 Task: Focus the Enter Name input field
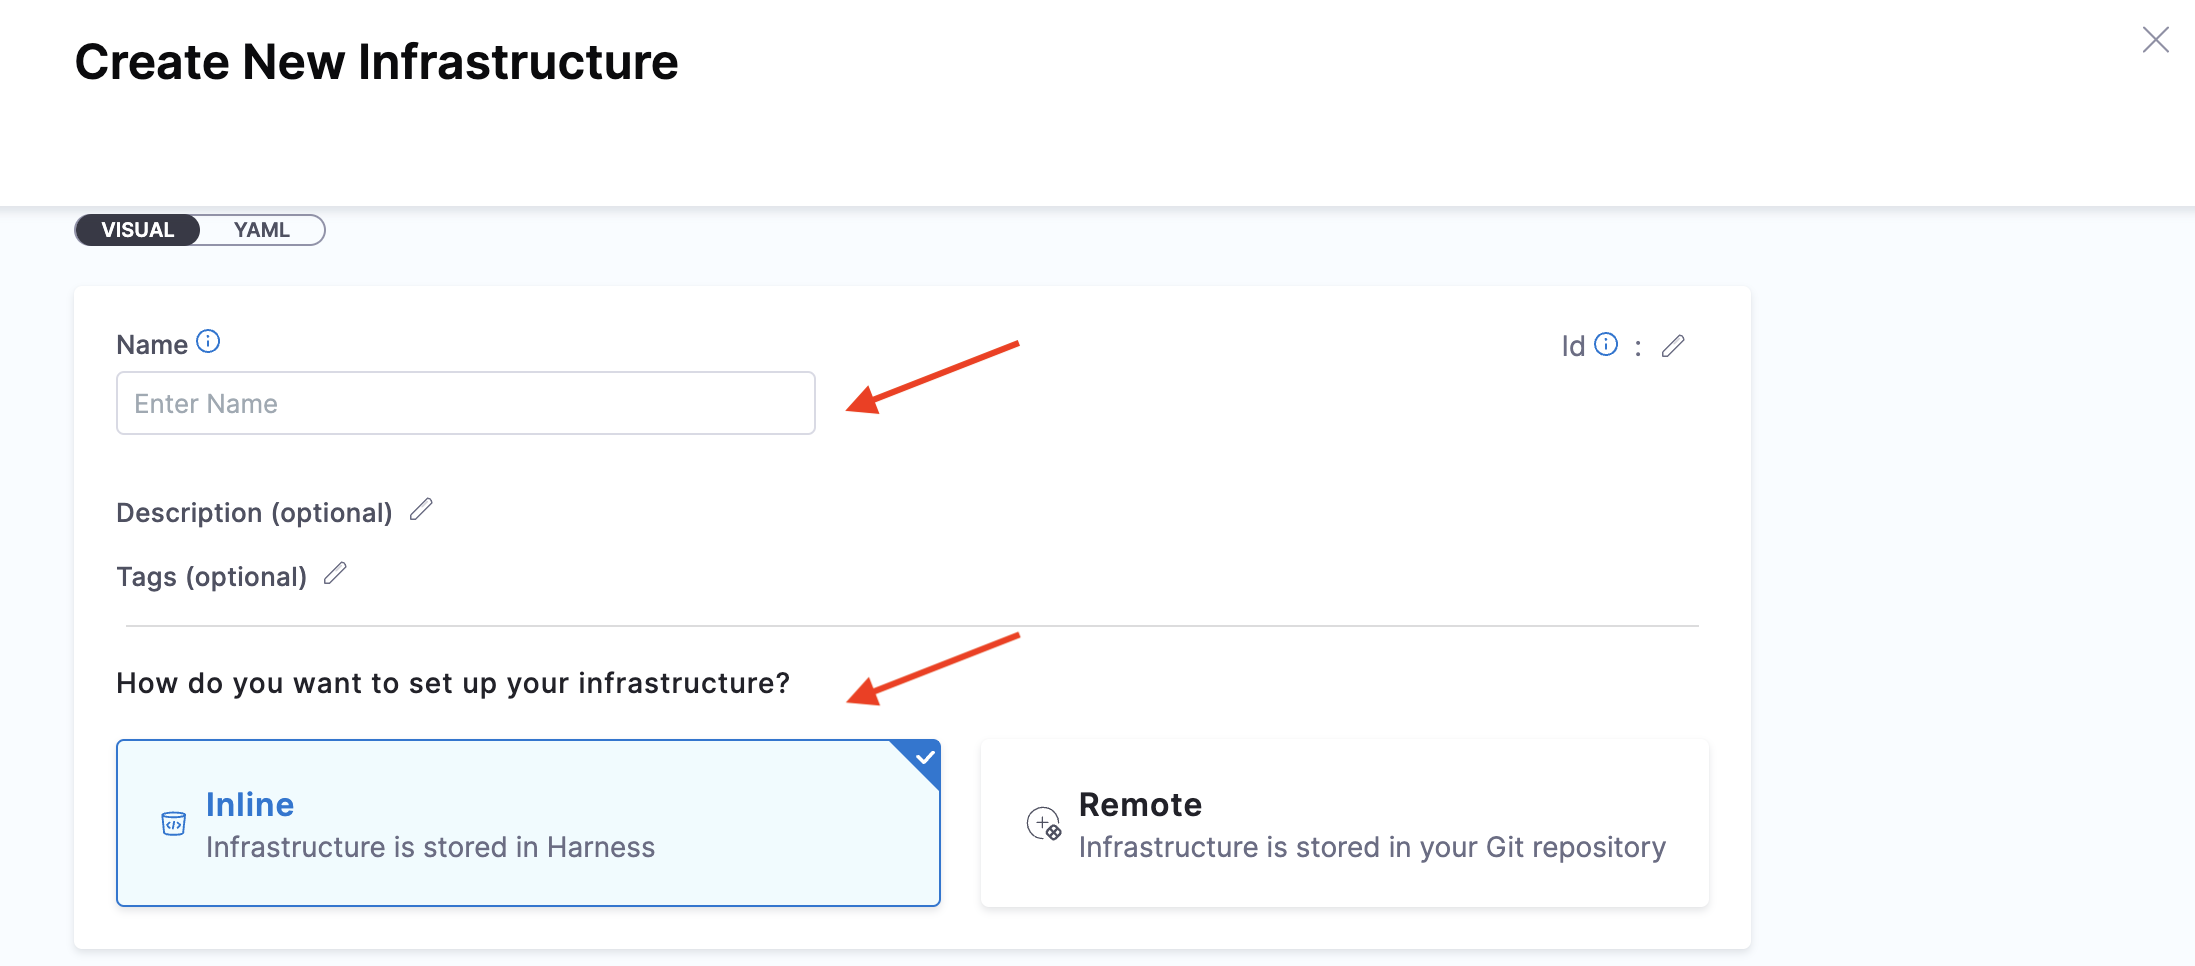click(466, 403)
